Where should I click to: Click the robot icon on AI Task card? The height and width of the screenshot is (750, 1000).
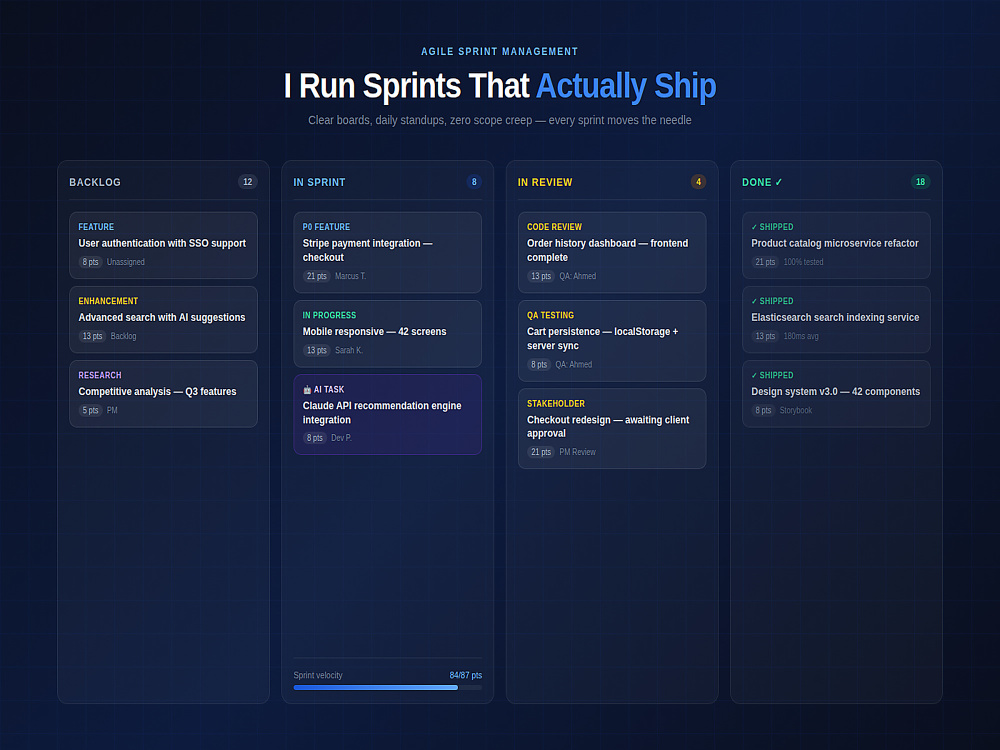coord(307,390)
